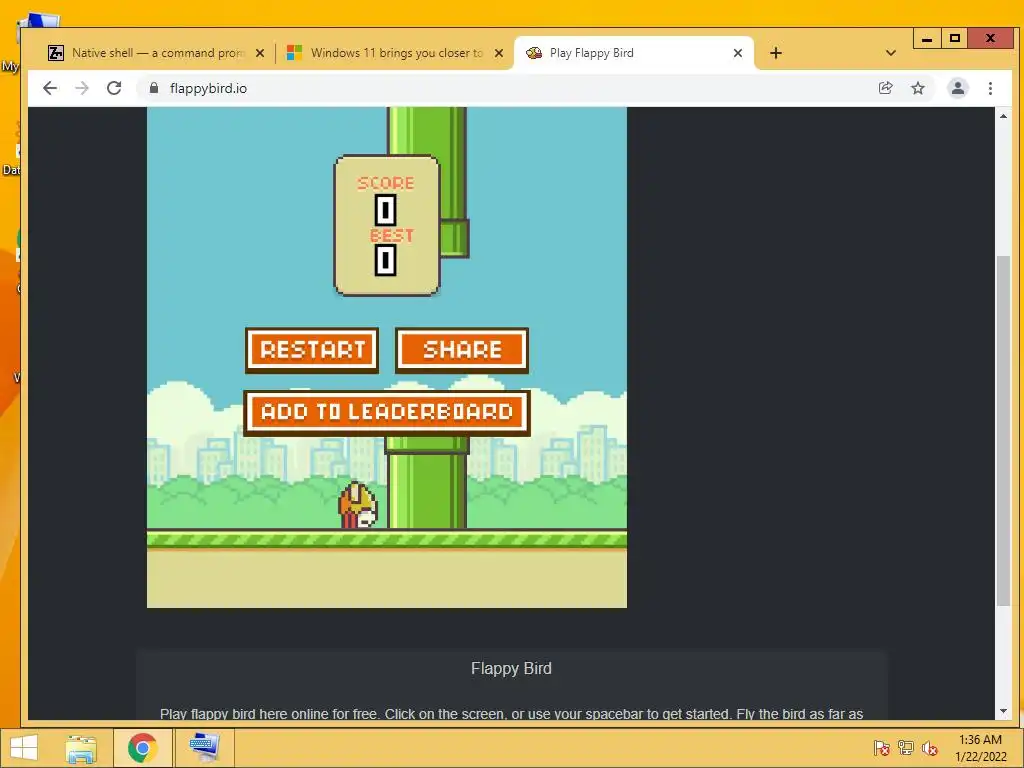Screen dimensions: 1024x768
Task: Click the Windows logo favicon on tab
Action: [295, 53]
